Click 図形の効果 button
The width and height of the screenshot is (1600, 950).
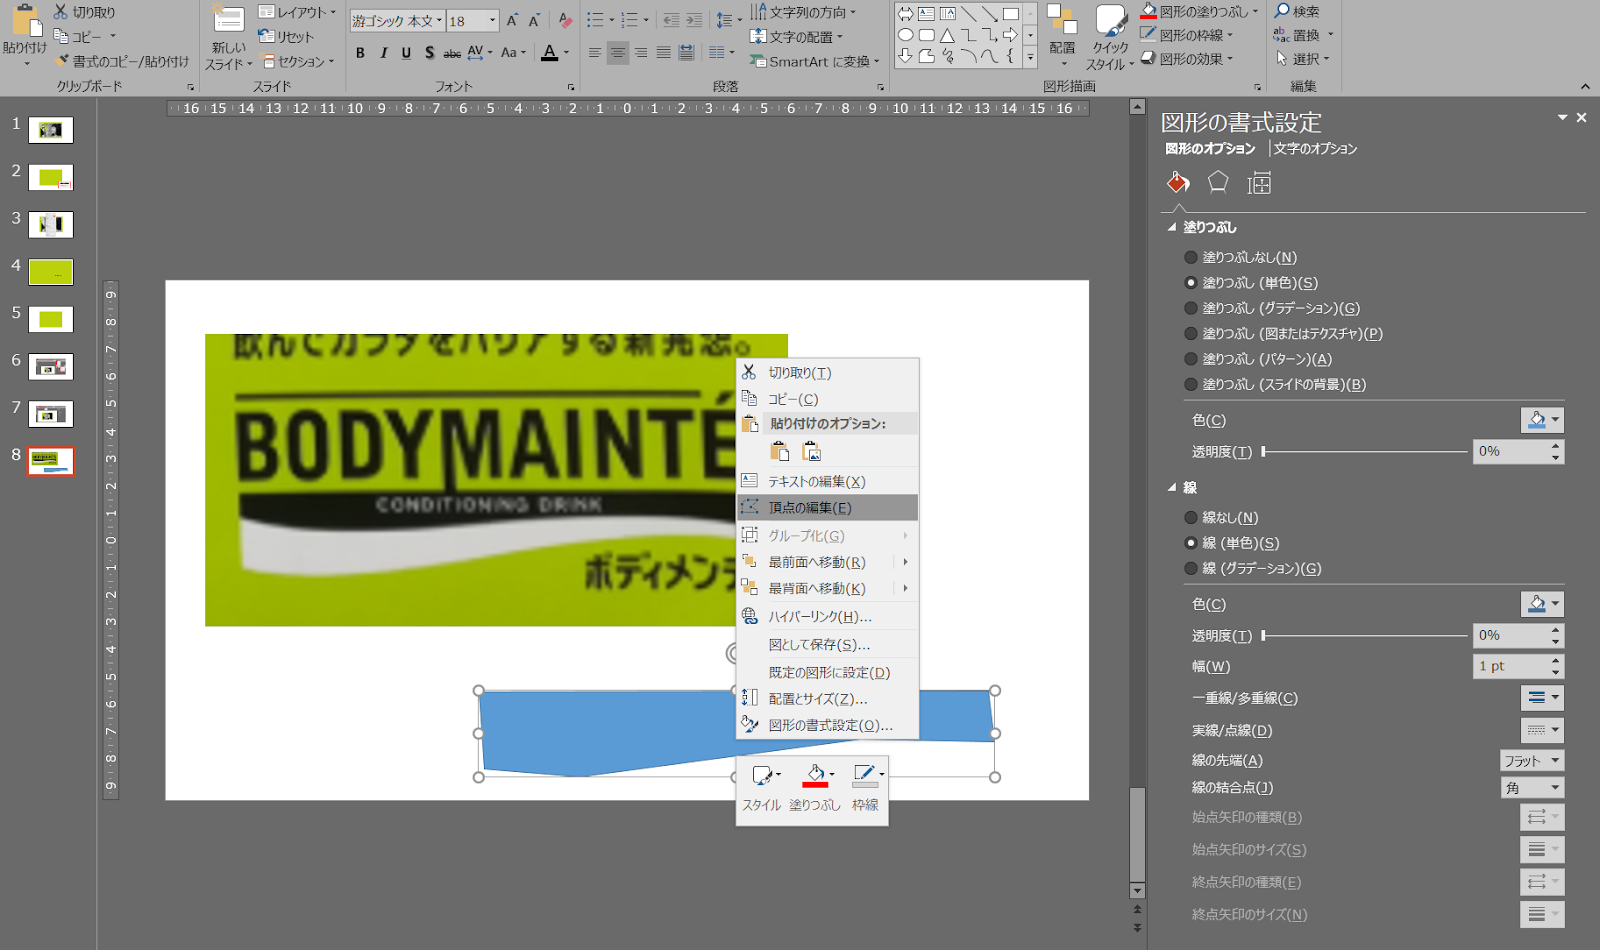[1188, 59]
